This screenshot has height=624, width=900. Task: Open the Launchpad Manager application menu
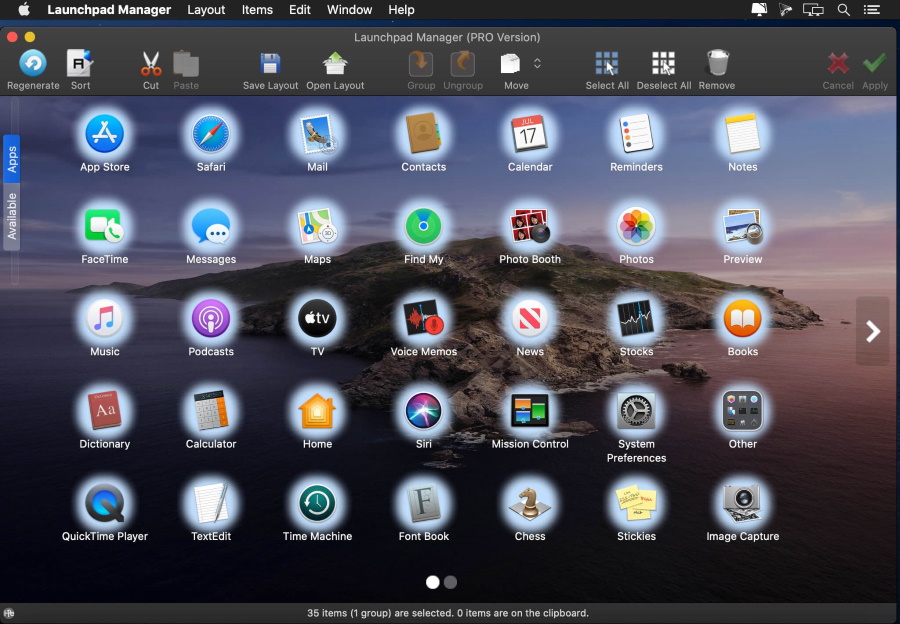coord(109,10)
